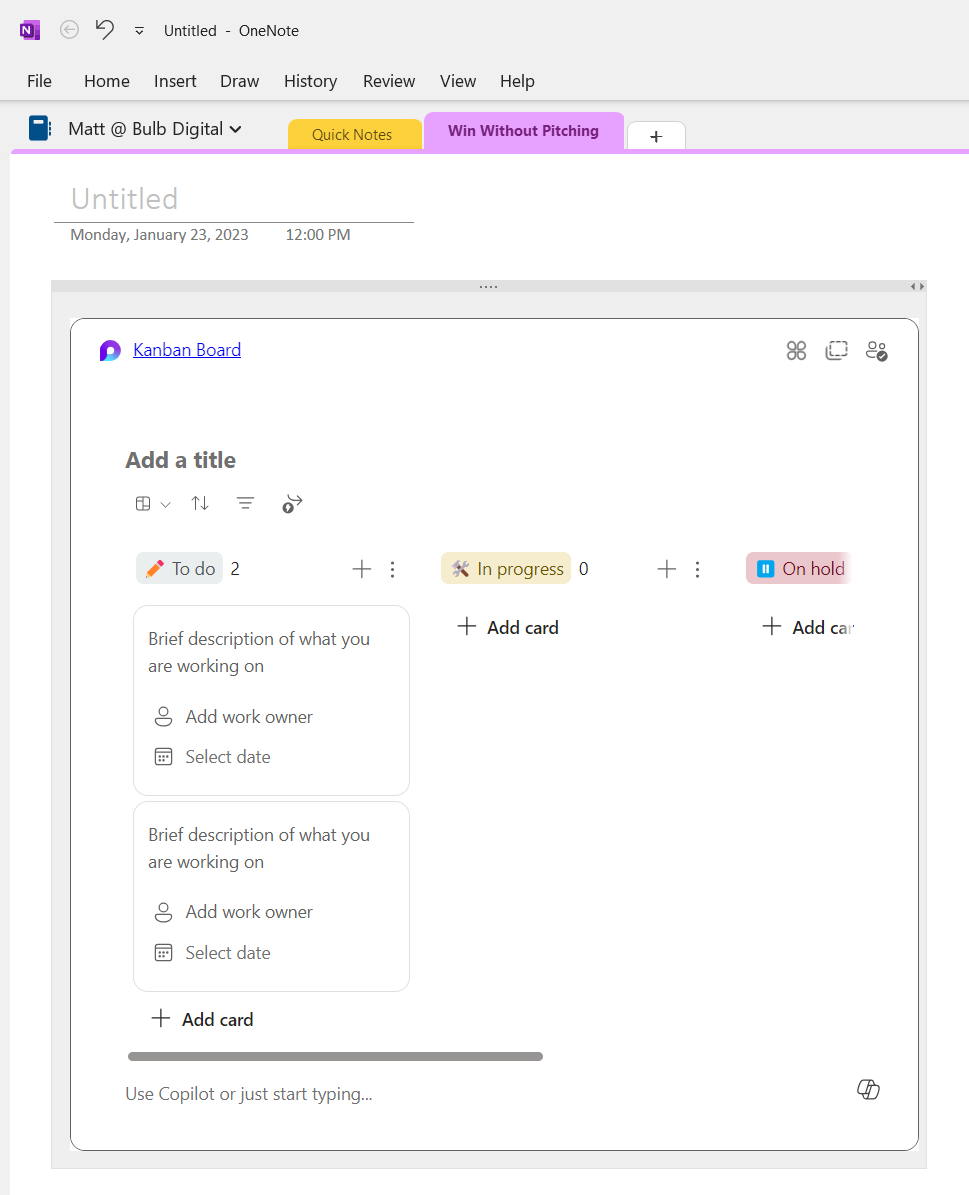Screen dimensions: 969x1195
Task: Click the Undo arrow icon
Action: point(104,30)
